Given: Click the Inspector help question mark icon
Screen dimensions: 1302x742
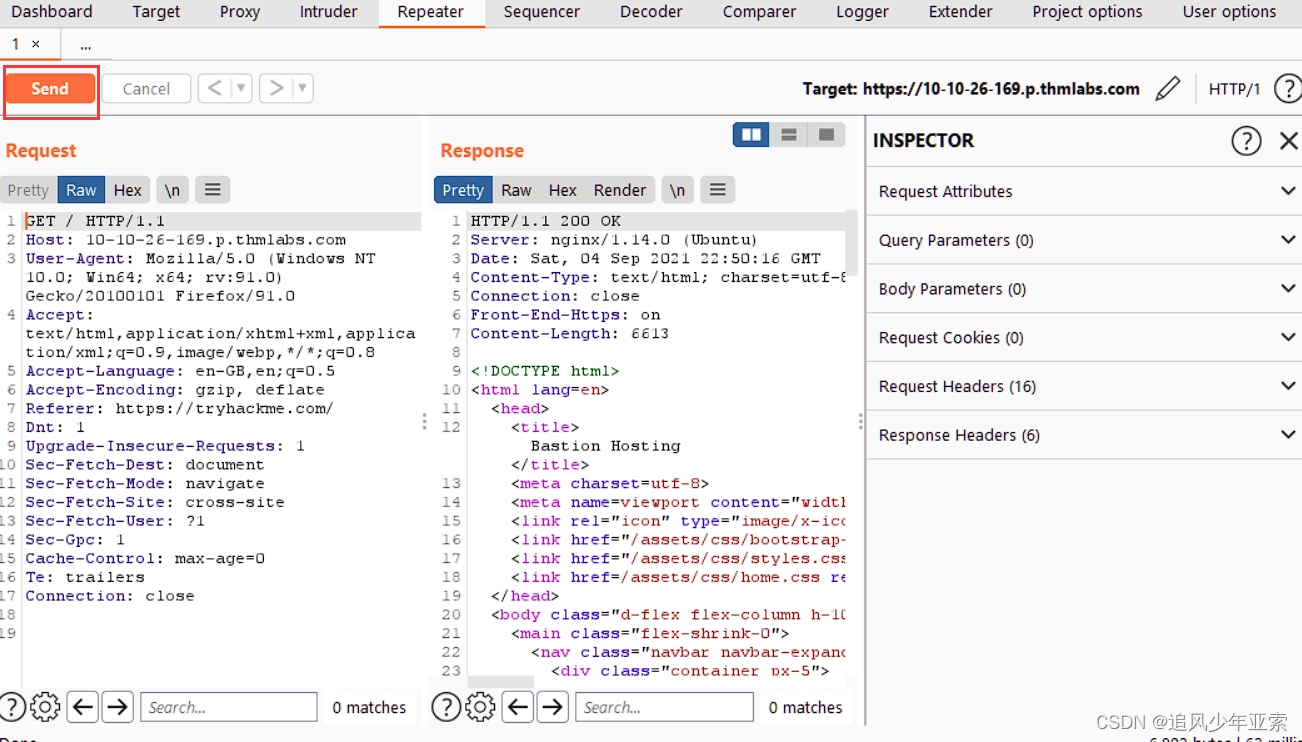Looking at the screenshot, I should [x=1246, y=140].
